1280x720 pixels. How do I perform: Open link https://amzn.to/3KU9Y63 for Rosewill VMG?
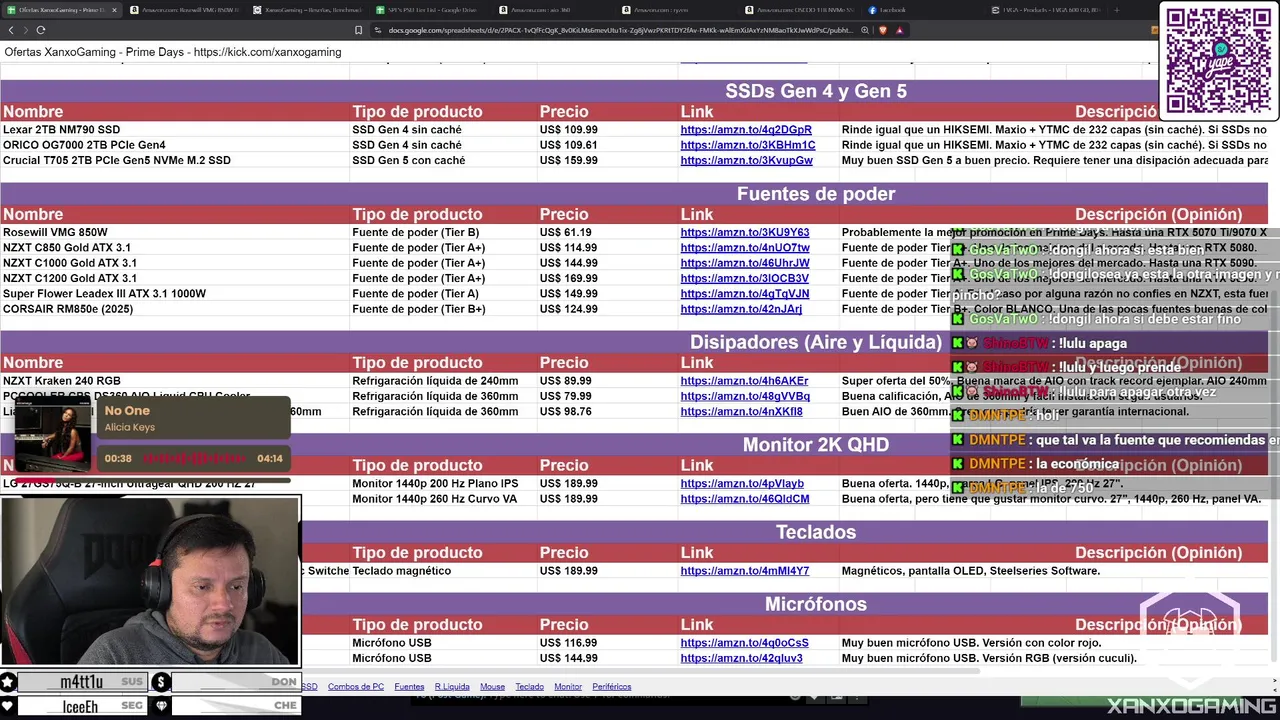pos(745,233)
